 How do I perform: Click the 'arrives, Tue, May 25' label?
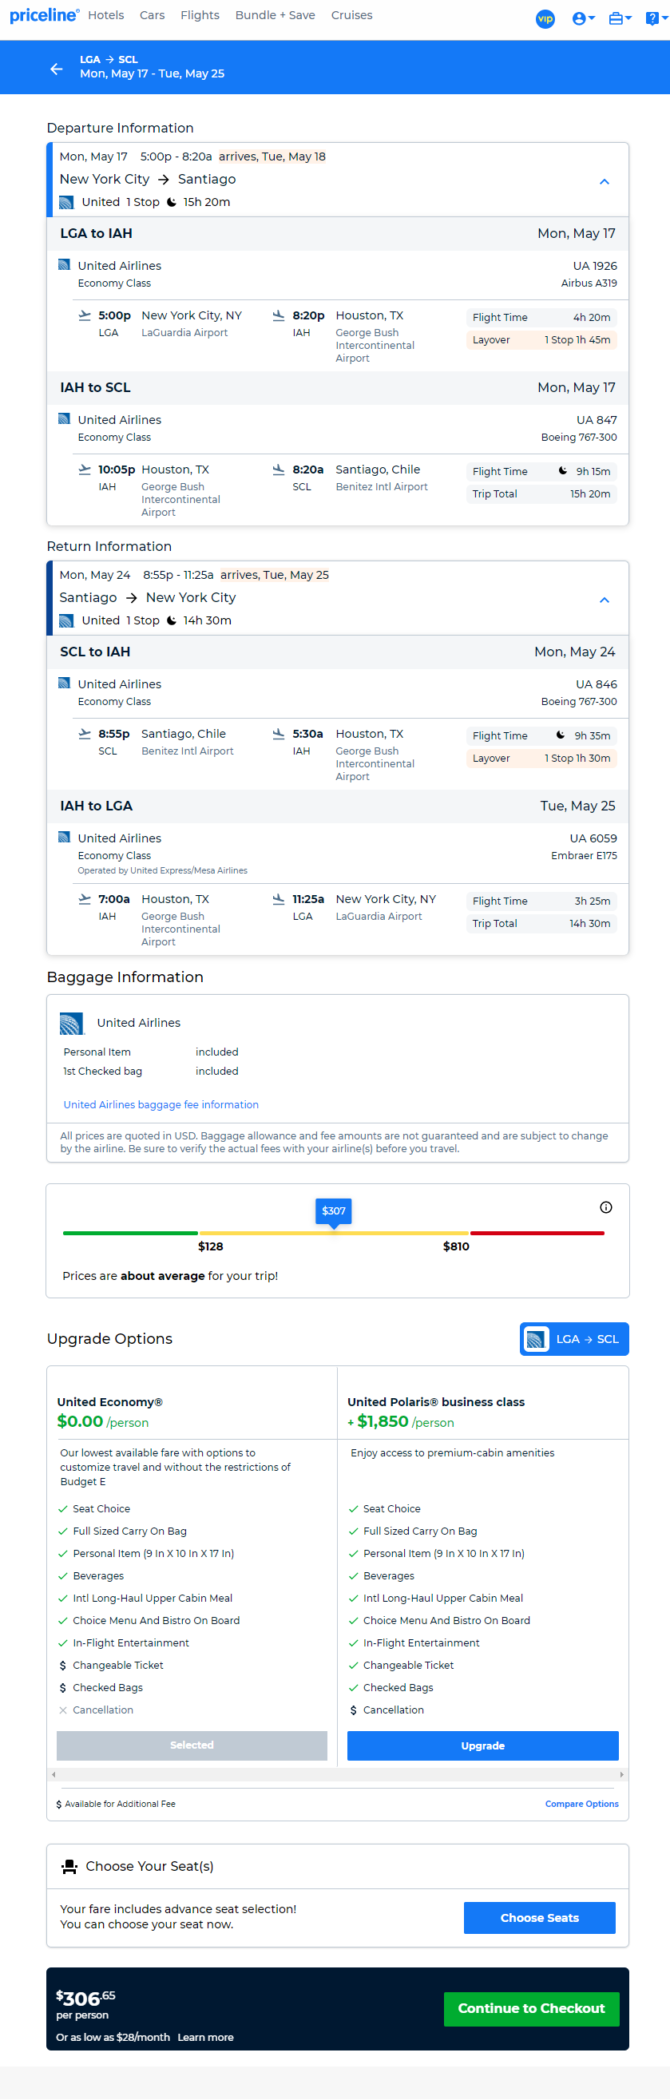[274, 575]
